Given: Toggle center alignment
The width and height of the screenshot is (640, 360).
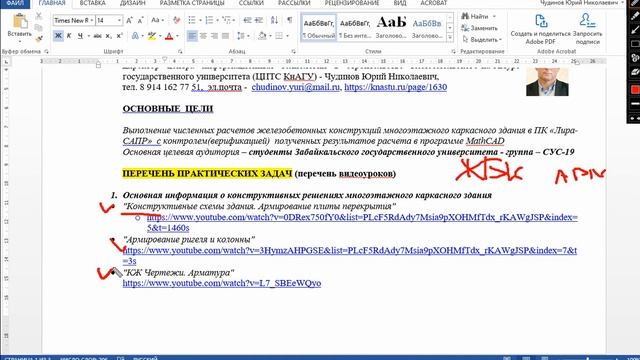Looking at the screenshot, I should [x=203, y=36].
